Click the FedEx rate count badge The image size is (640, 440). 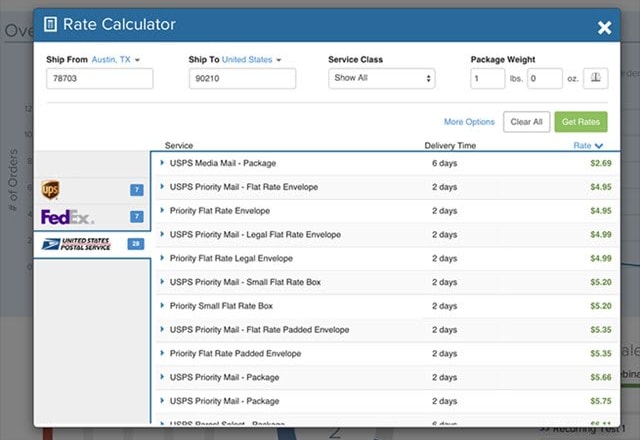click(137, 216)
